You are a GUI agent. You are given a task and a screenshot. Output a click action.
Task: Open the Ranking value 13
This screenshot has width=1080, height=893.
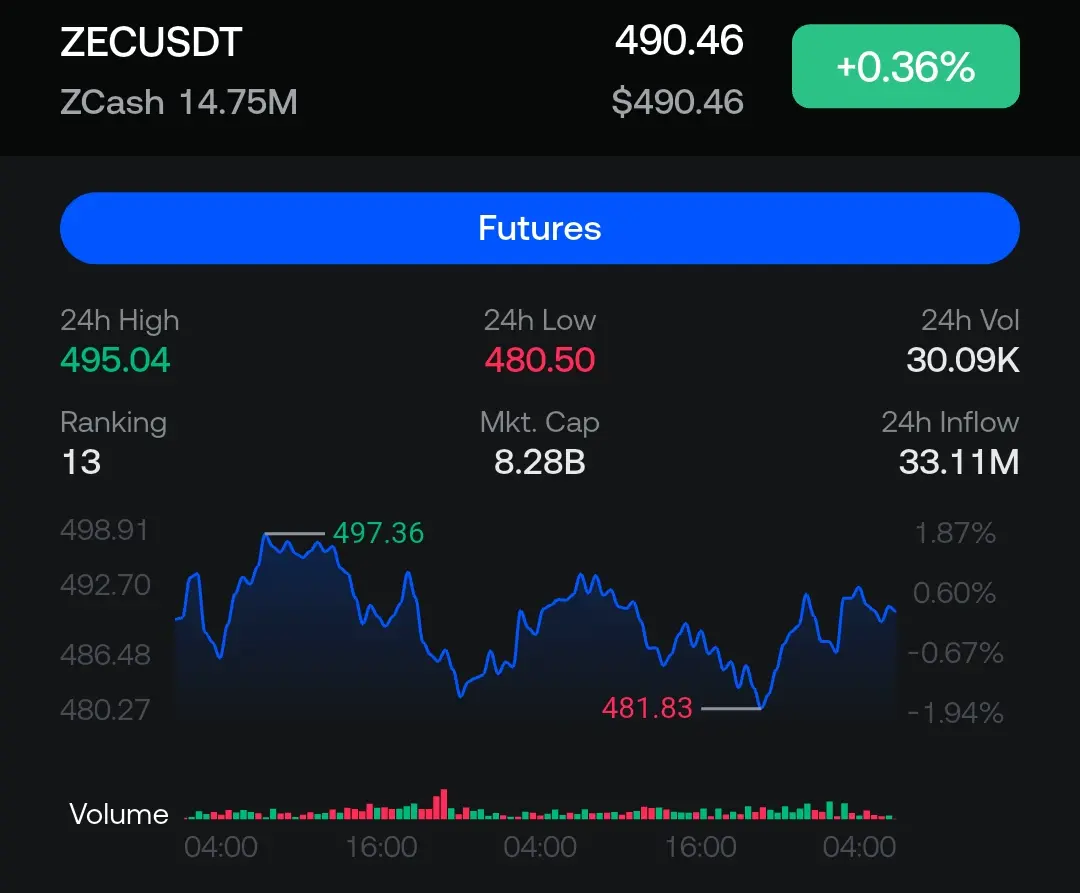[x=81, y=462]
